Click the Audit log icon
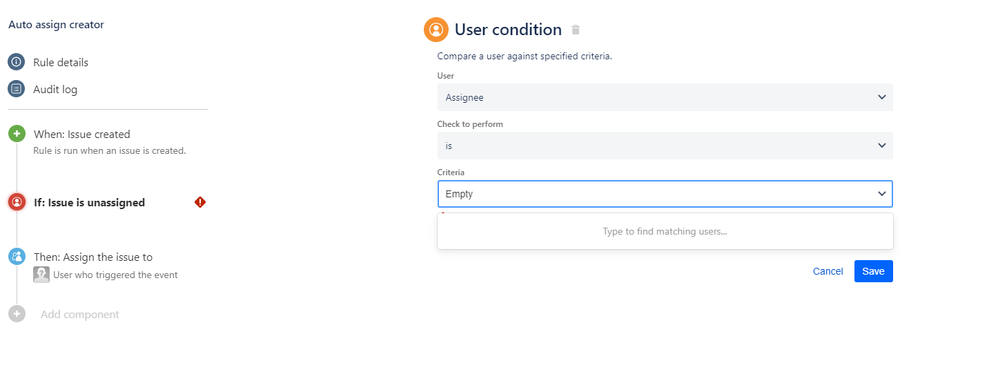The height and width of the screenshot is (365, 998). (x=16, y=89)
